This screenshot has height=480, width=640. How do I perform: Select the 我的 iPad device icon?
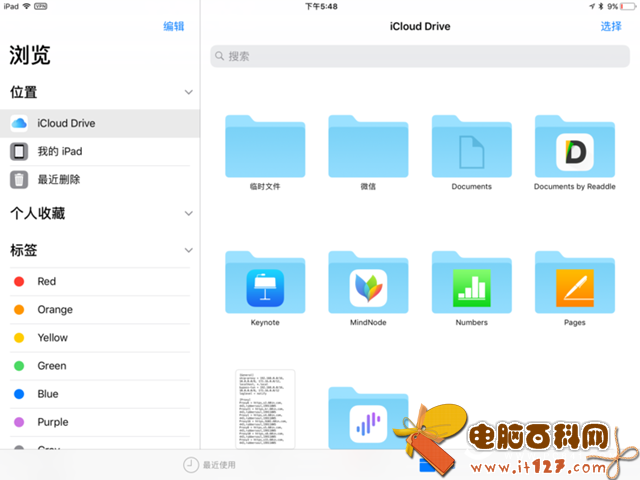(19, 151)
